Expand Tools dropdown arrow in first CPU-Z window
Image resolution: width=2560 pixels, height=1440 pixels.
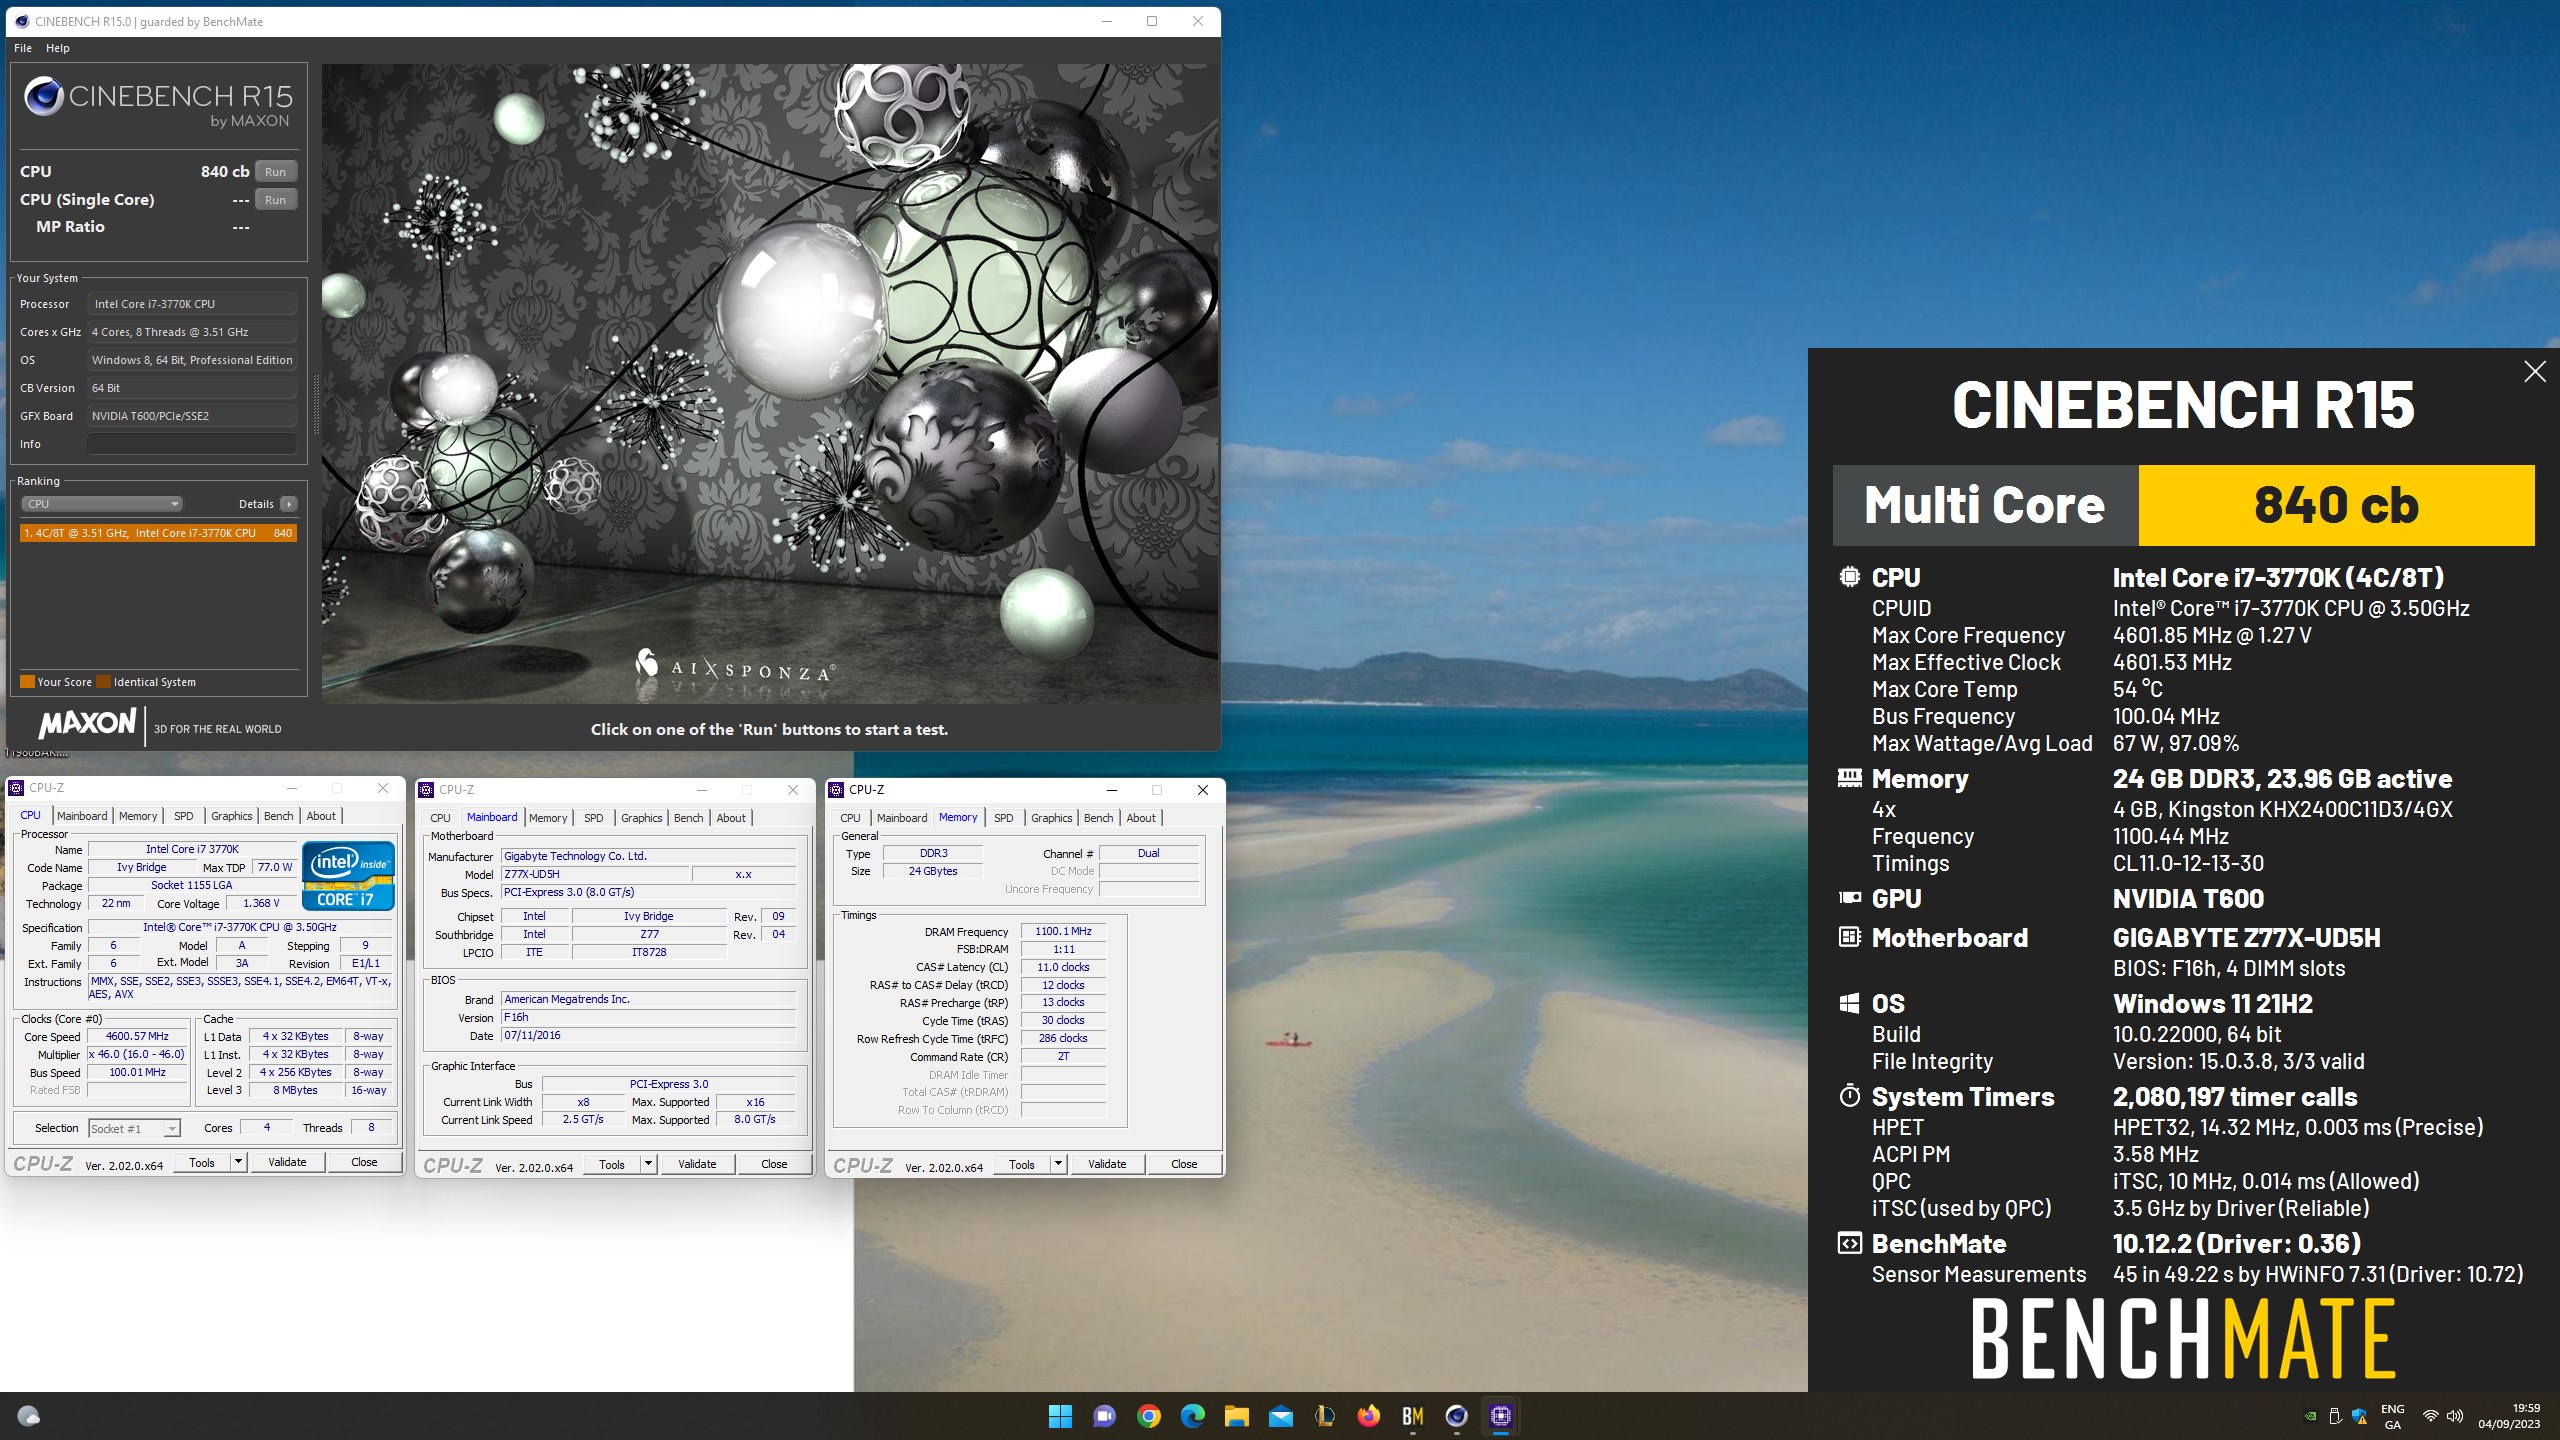pyautogui.click(x=238, y=1162)
